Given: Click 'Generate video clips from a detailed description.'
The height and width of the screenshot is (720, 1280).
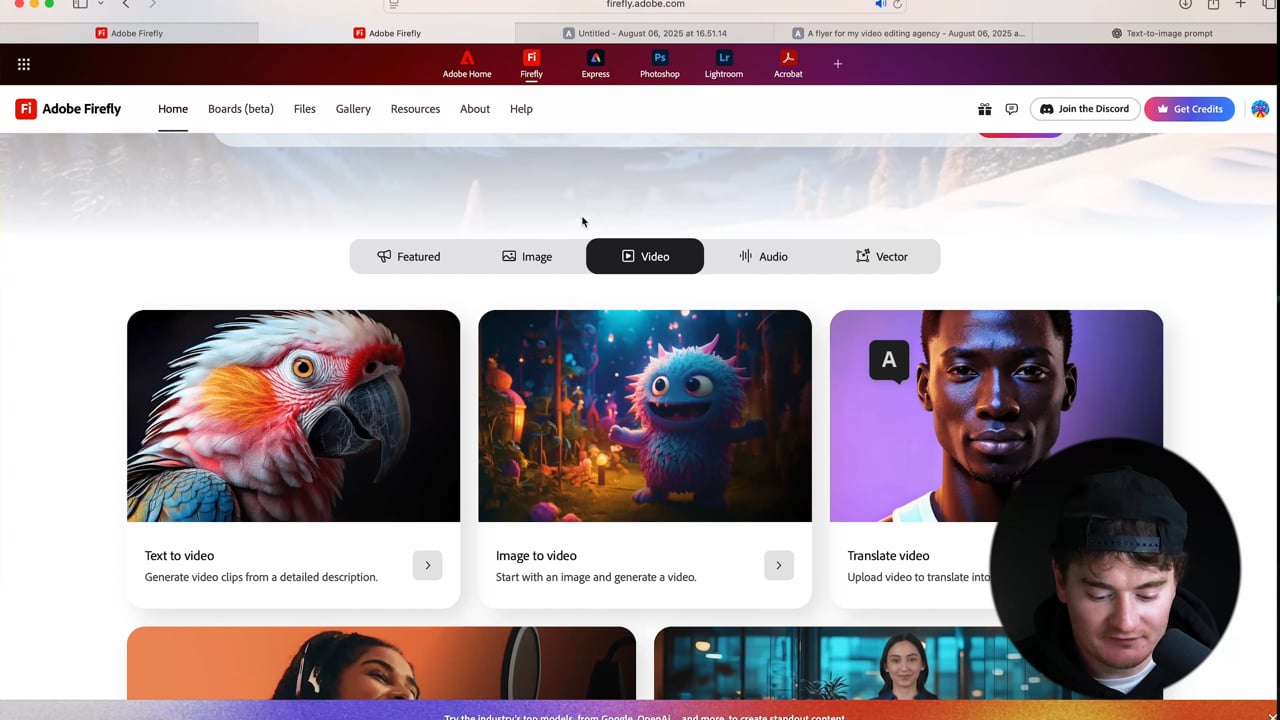Looking at the screenshot, I should (261, 577).
